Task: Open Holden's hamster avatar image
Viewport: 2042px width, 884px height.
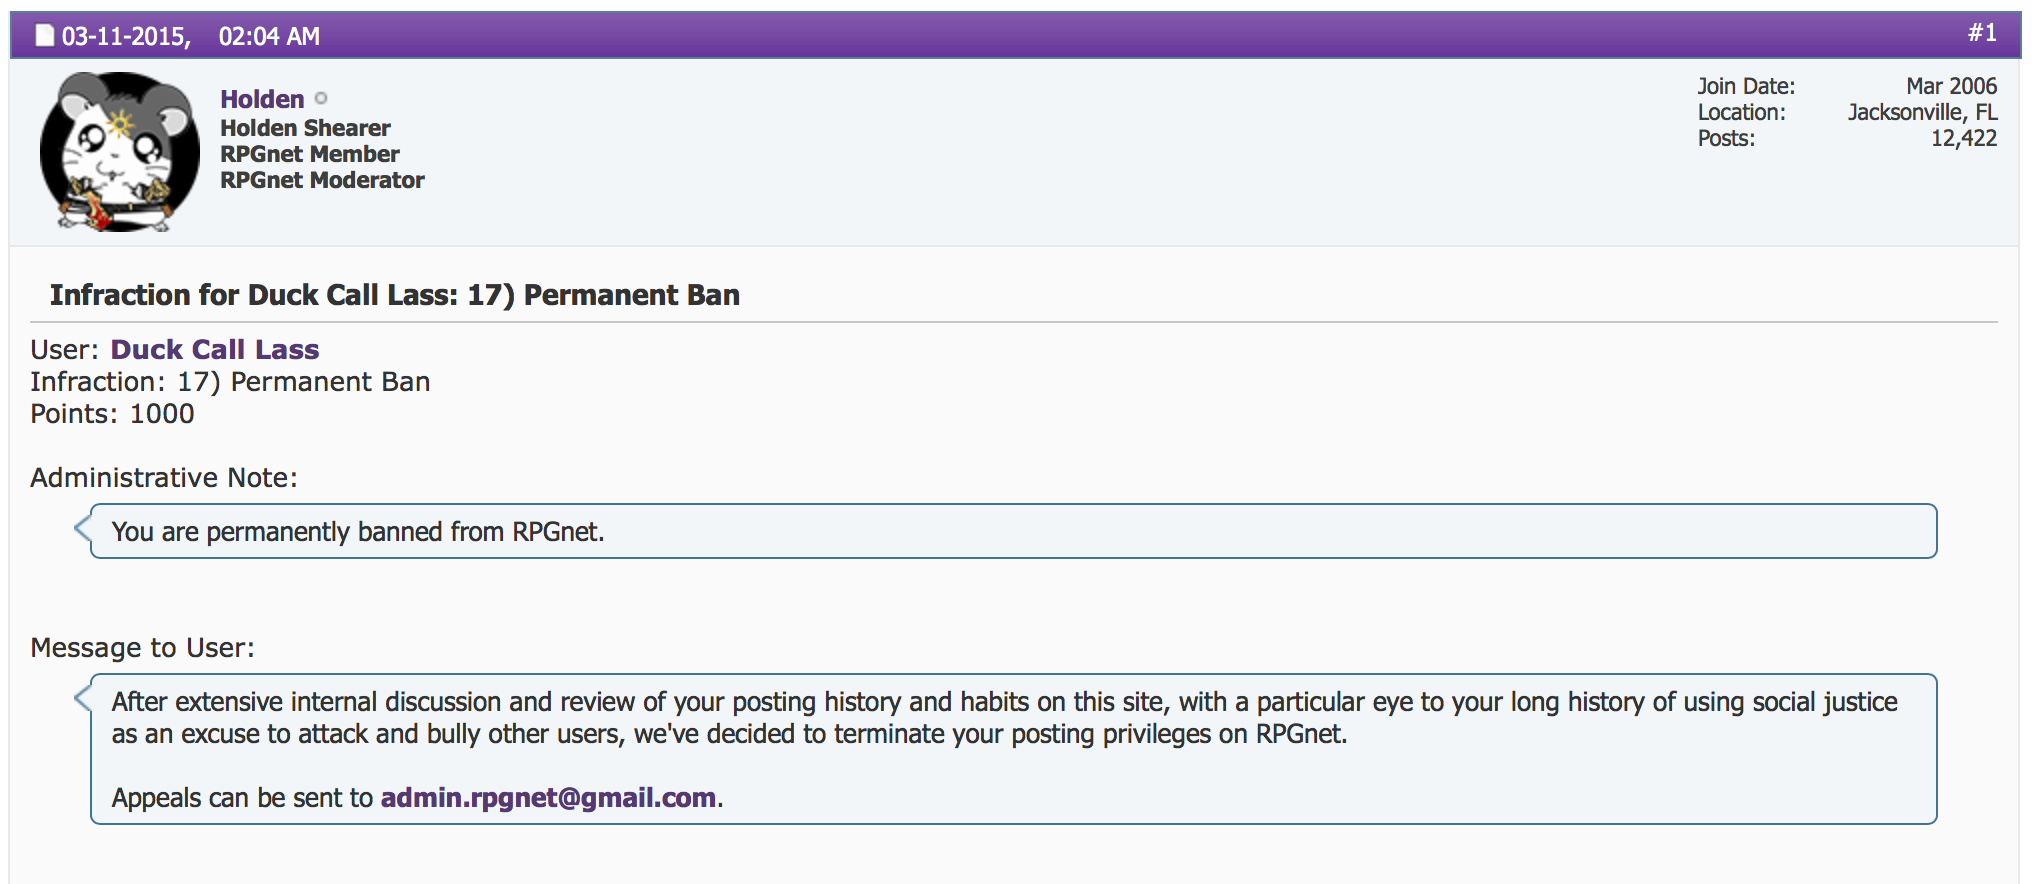Action: pos(119,152)
